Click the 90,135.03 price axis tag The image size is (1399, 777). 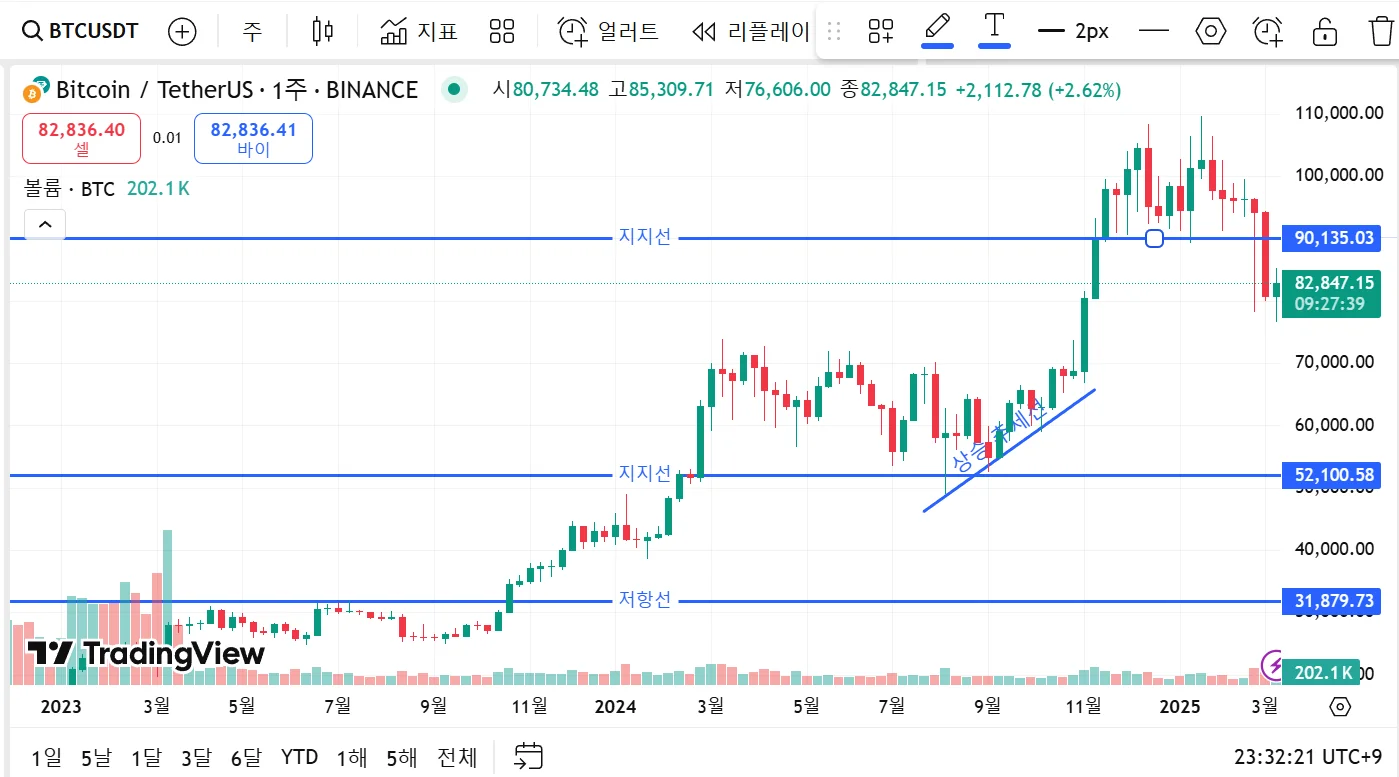(1334, 238)
